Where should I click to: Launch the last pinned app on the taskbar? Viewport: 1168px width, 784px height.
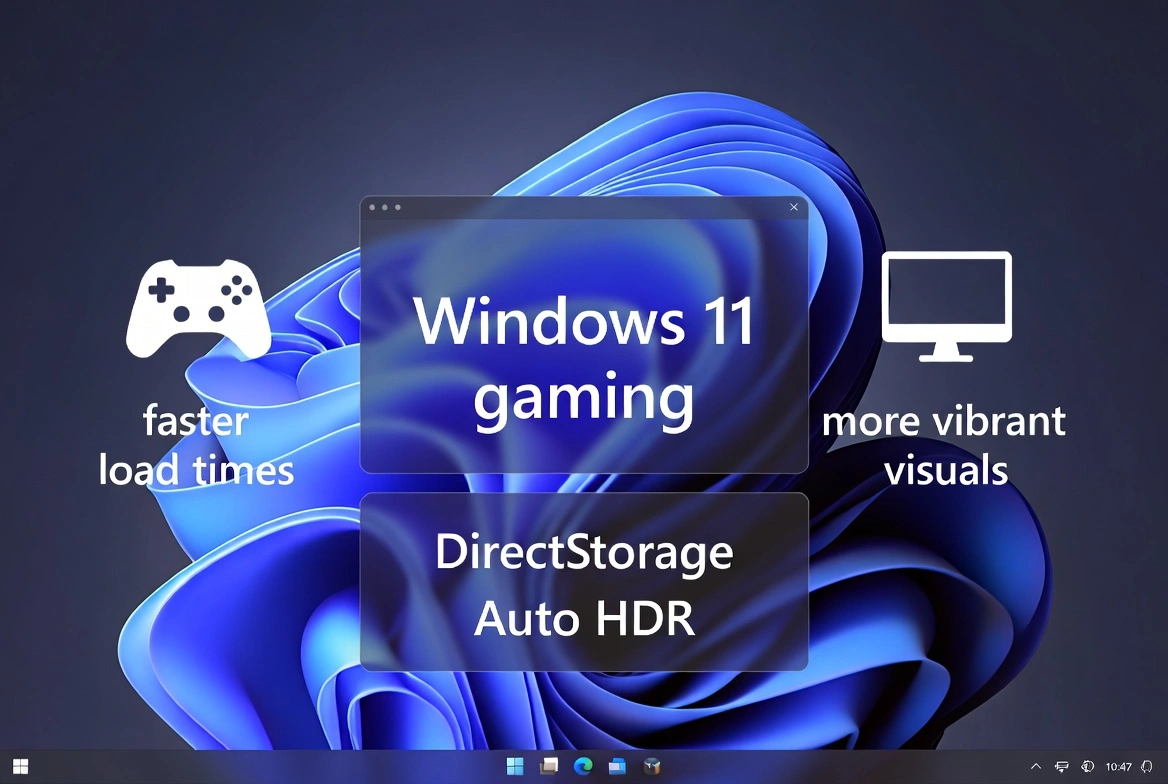coord(651,766)
